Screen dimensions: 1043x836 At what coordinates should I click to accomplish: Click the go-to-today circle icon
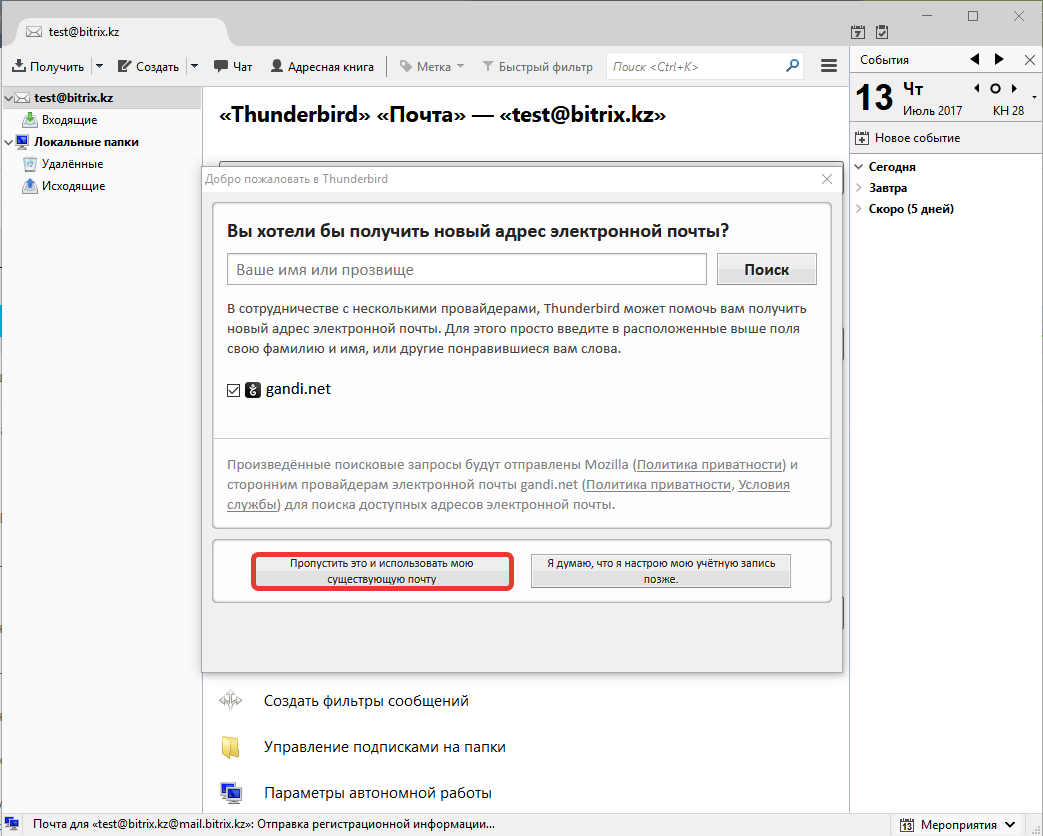tap(995, 88)
